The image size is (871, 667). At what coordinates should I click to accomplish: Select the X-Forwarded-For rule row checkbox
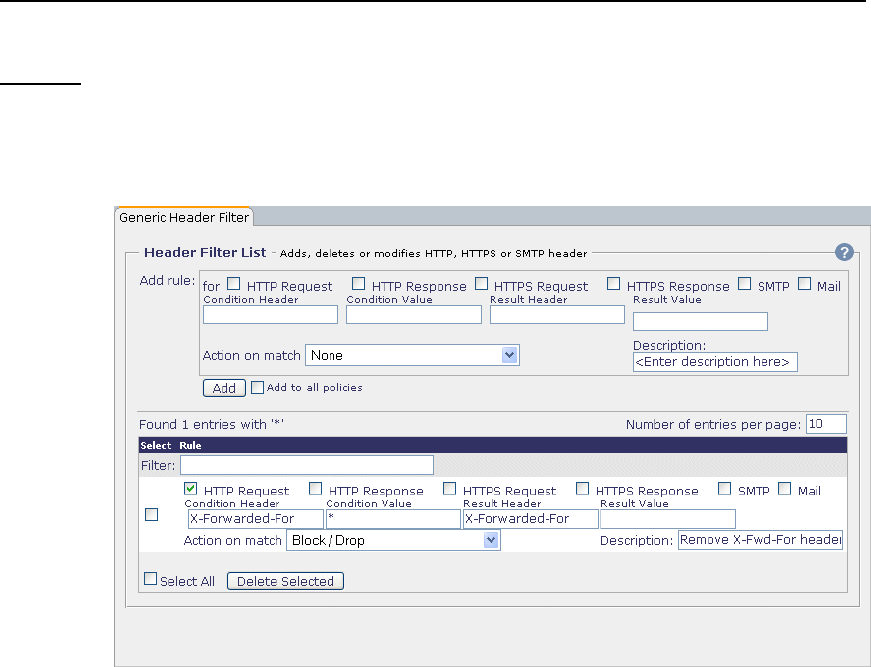(x=151, y=515)
